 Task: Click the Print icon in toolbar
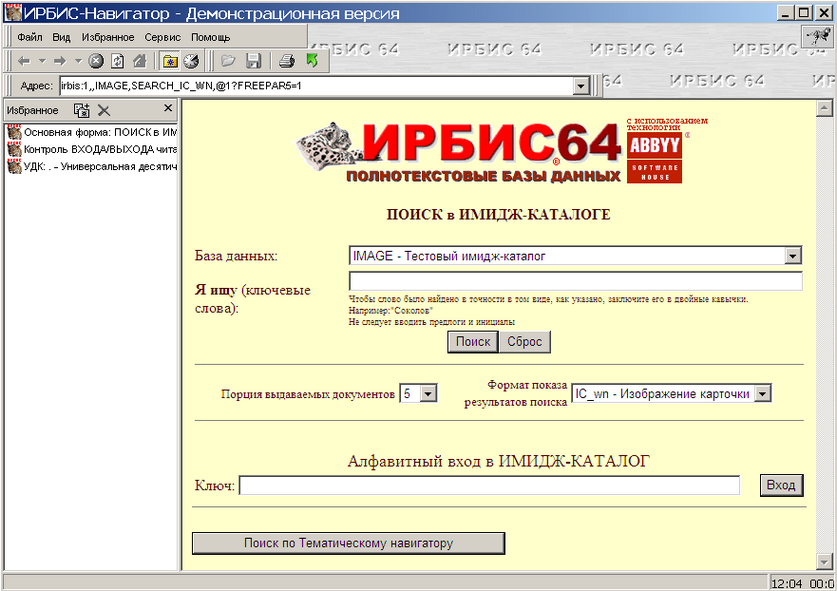click(x=286, y=61)
